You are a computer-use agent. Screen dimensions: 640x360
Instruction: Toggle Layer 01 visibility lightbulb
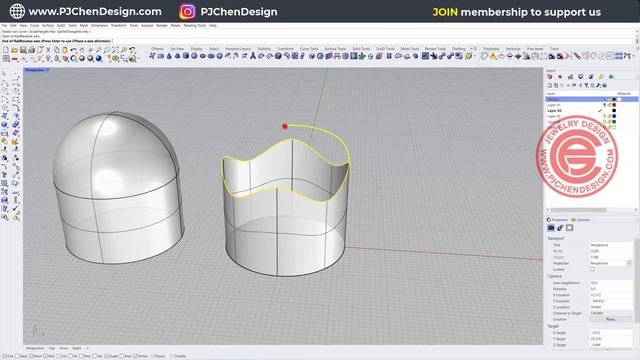(x=604, y=105)
